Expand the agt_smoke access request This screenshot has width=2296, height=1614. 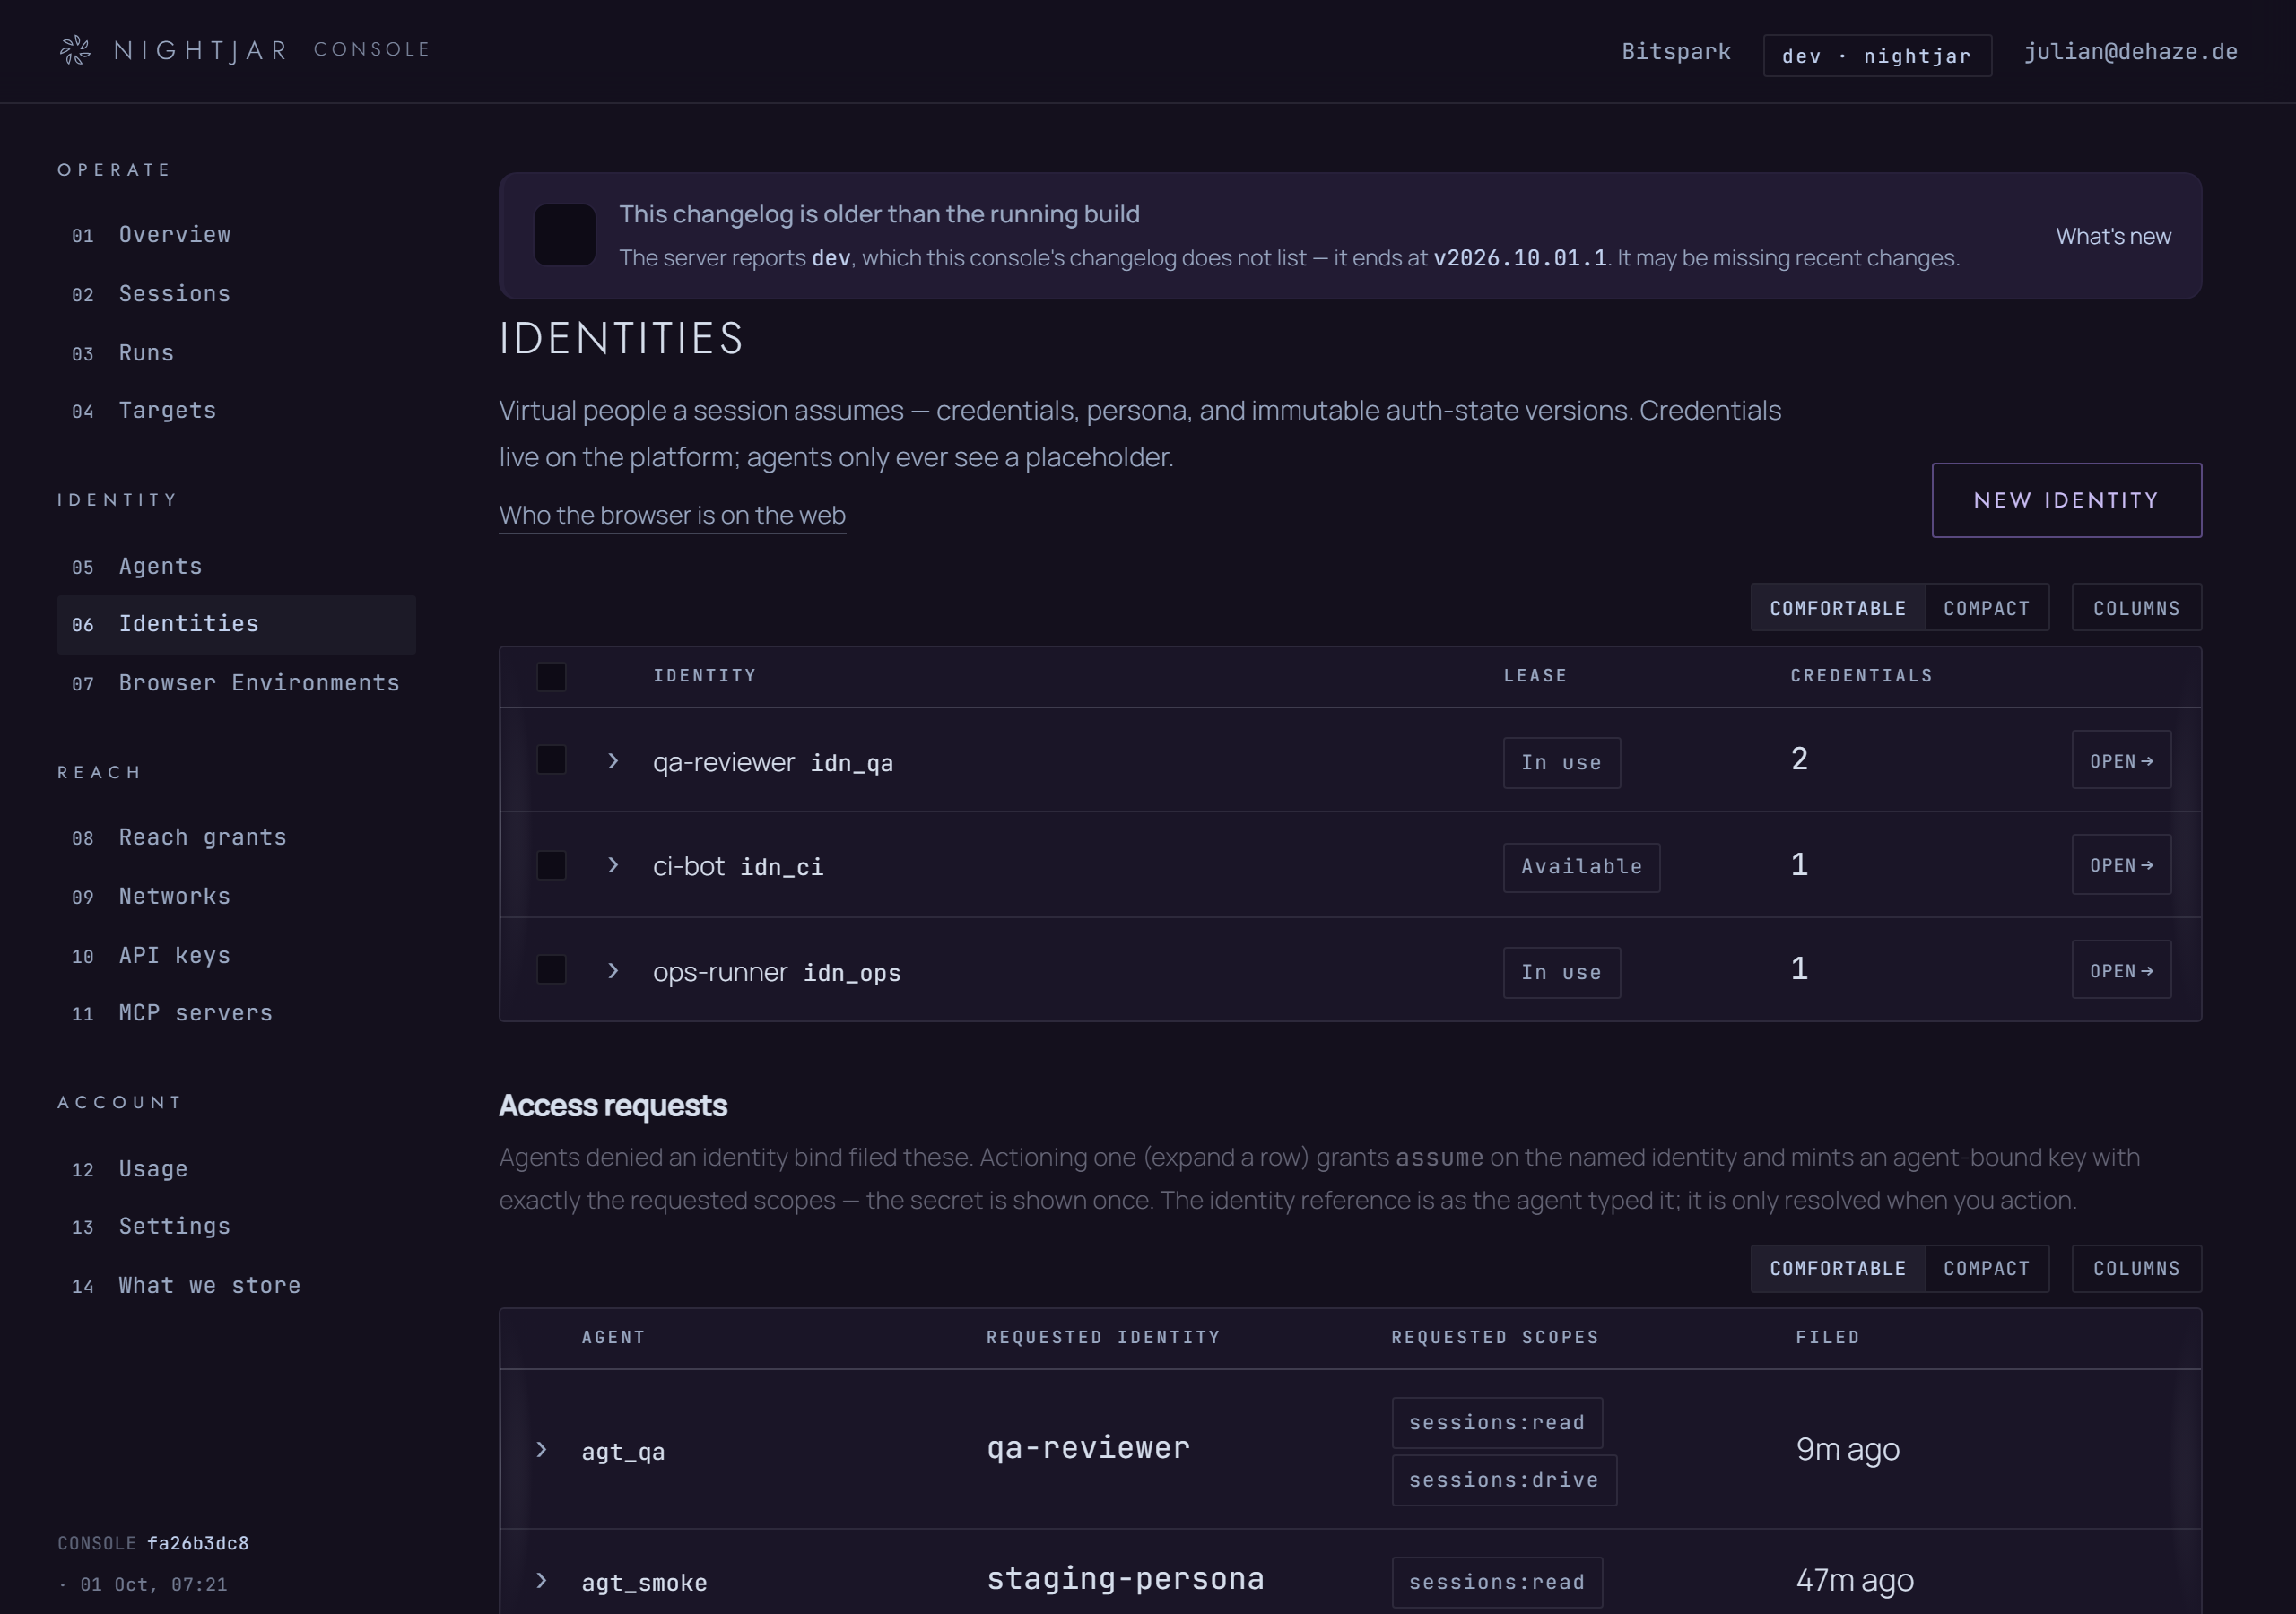(541, 1581)
